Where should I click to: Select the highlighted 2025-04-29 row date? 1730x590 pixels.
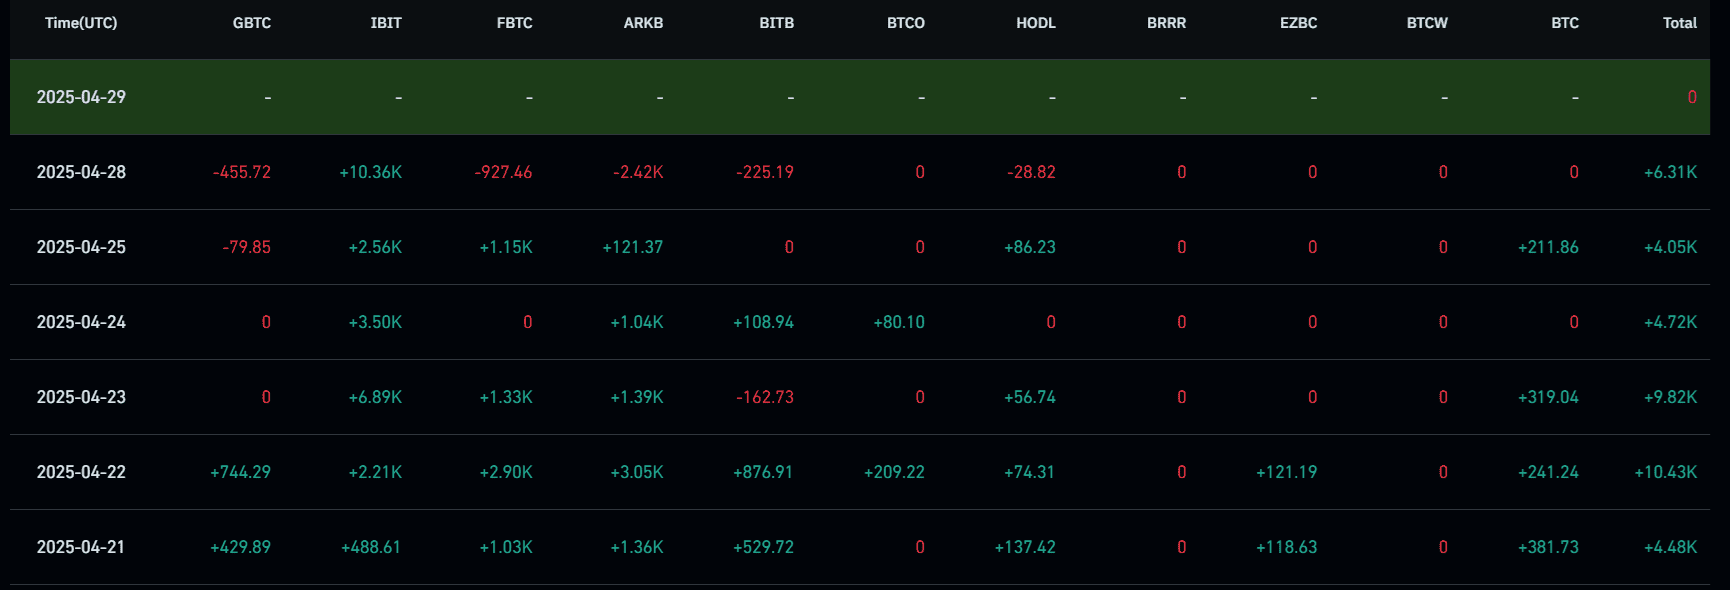pyautogui.click(x=81, y=97)
